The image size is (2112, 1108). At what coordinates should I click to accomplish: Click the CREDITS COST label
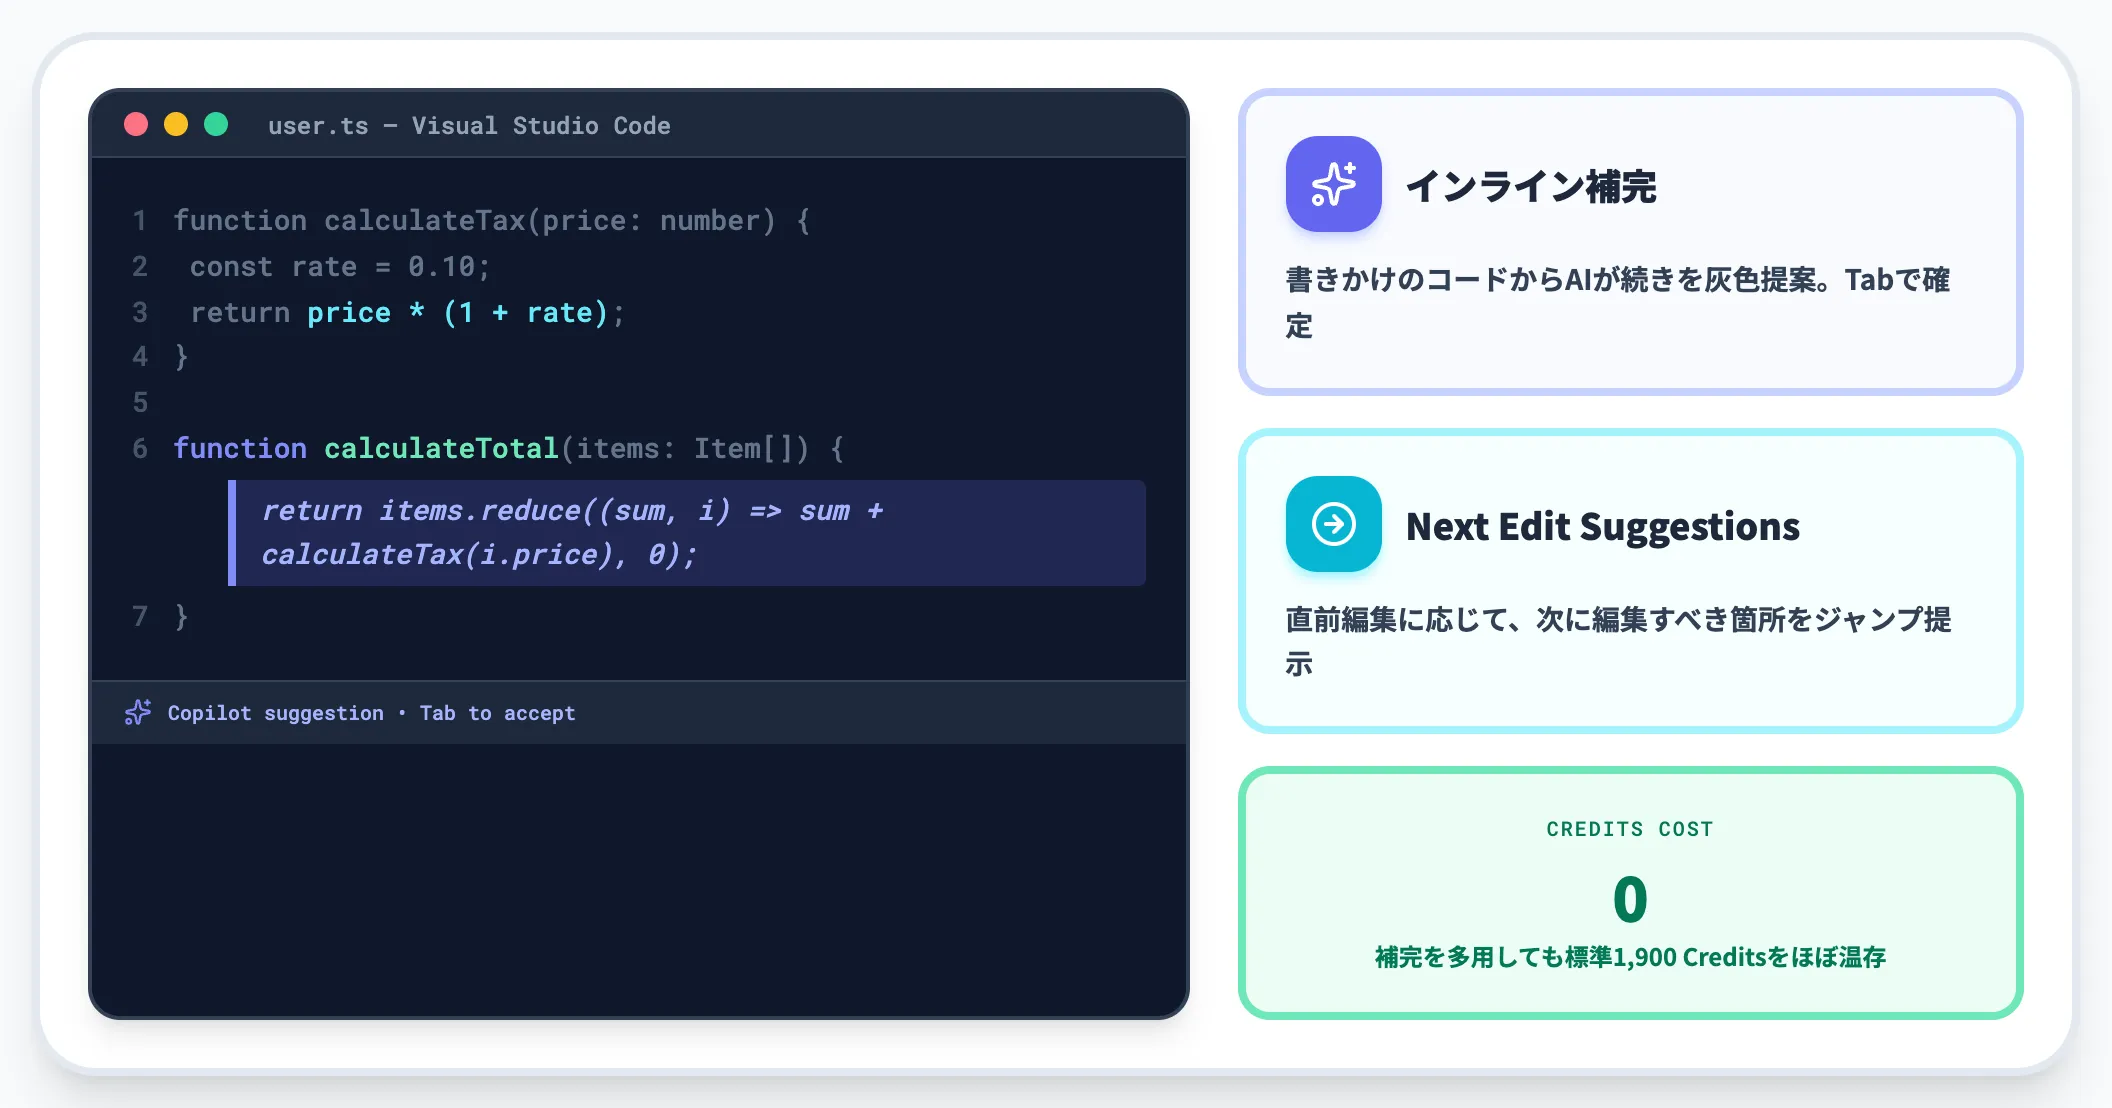coord(1630,829)
